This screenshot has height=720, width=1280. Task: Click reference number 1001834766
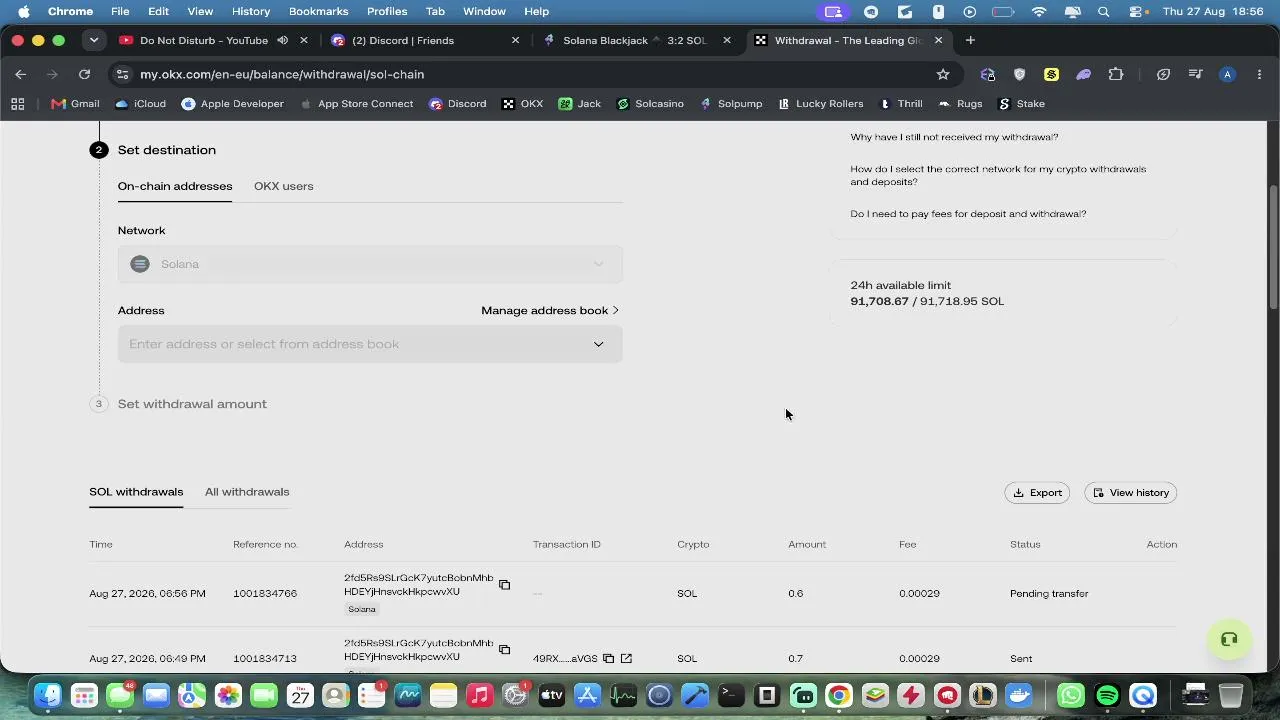(265, 593)
